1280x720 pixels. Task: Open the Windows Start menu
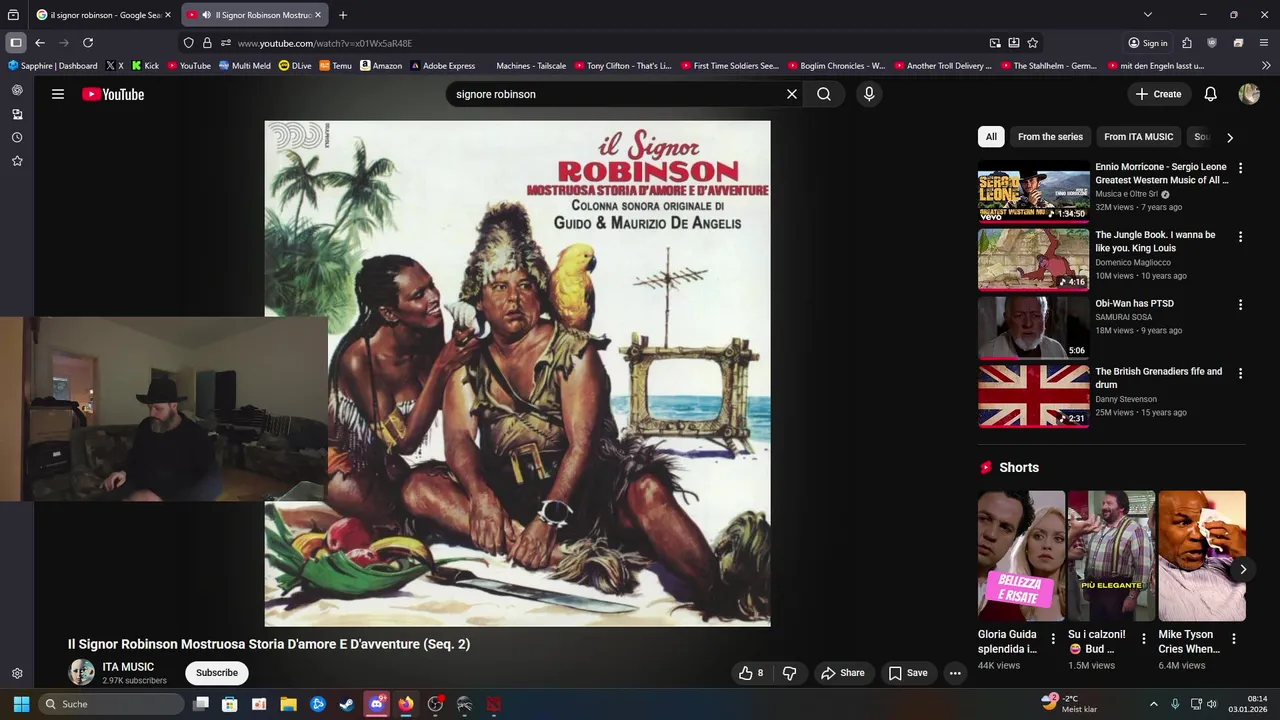tap(21, 704)
